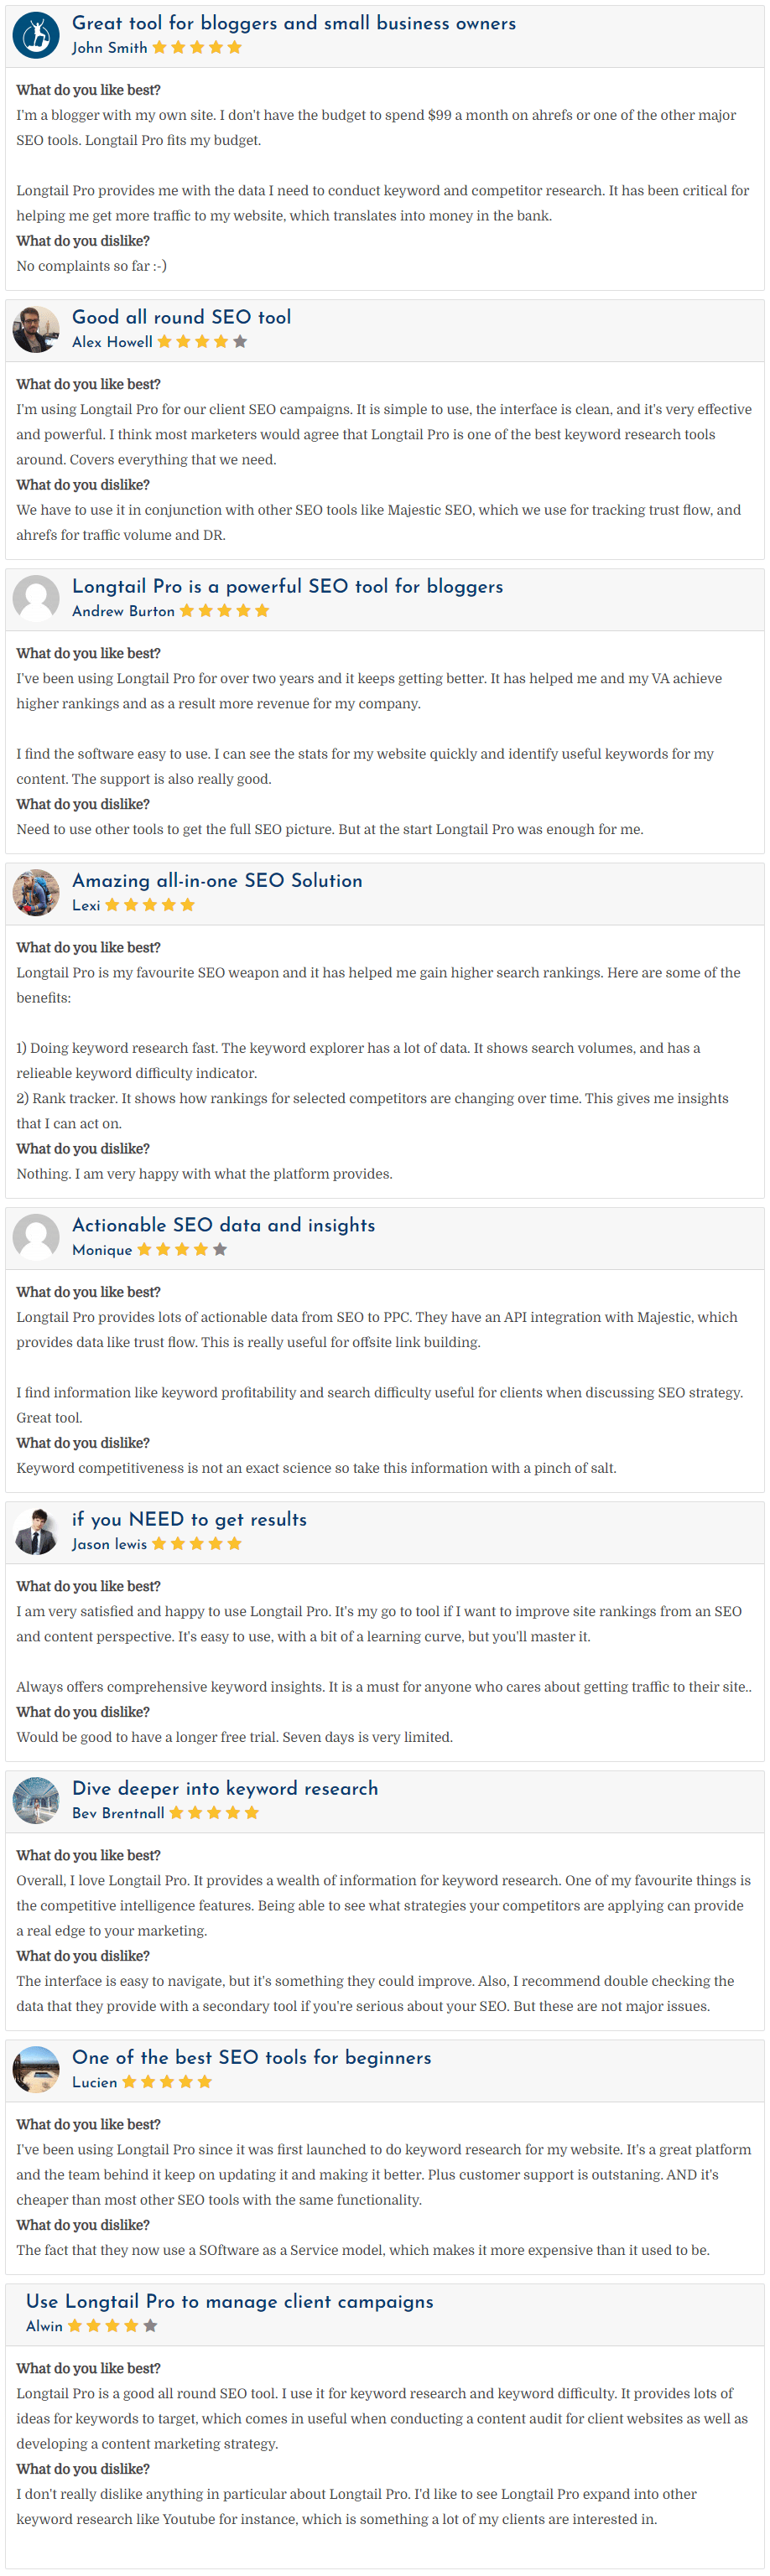Click Andrew Burton's grey placeholder avatar
The width and height of the screenshot is (770, 2576).
(x=36, y=598)
